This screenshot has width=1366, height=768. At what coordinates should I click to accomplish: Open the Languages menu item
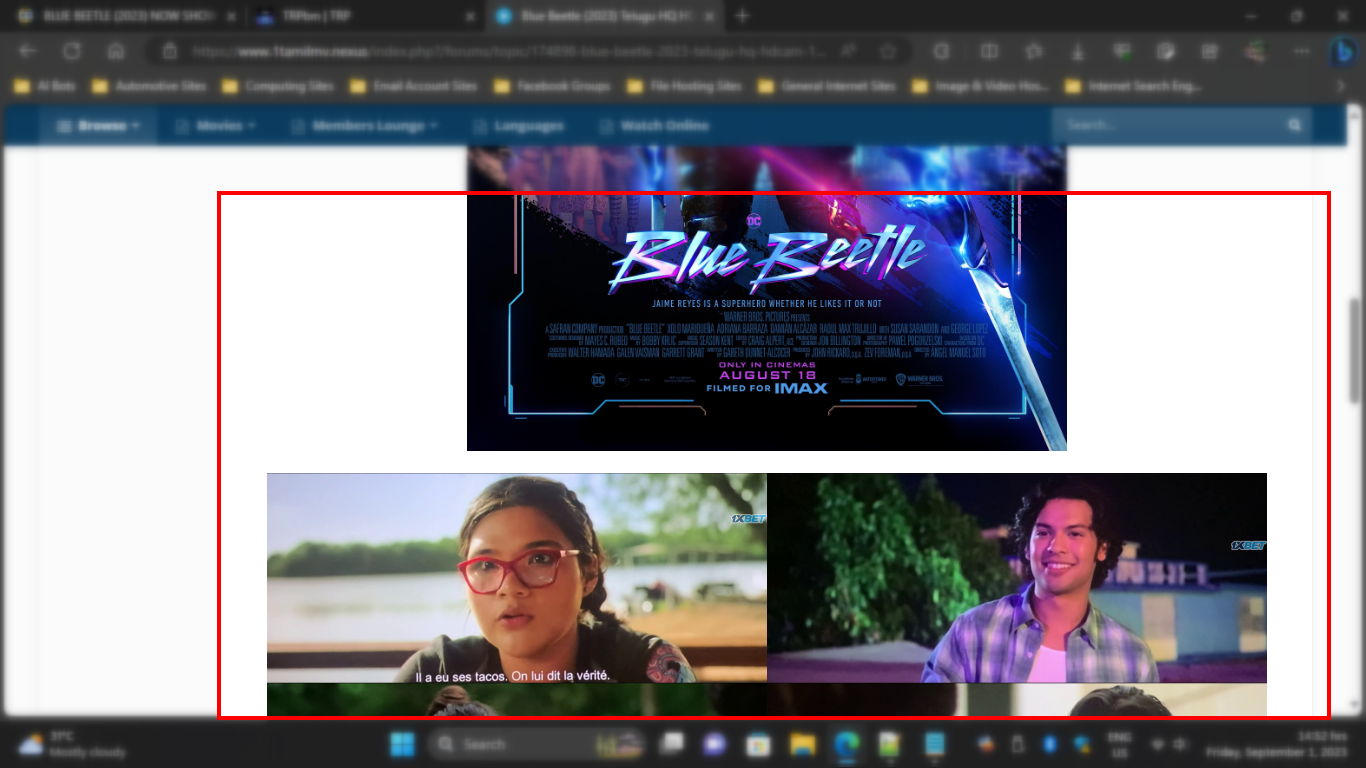tap(517, 126)
